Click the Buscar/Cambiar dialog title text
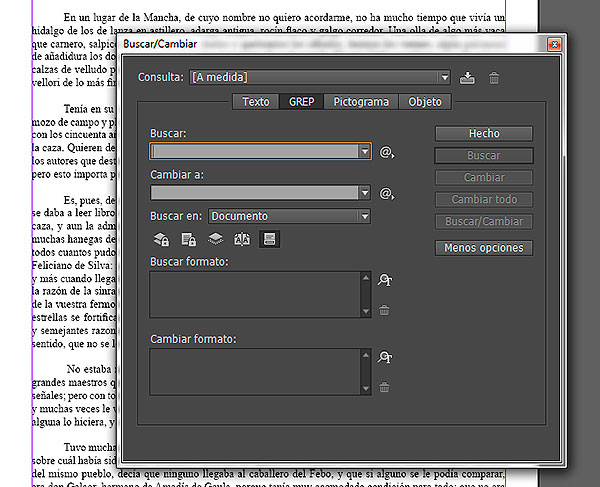 tap(160, 44)
